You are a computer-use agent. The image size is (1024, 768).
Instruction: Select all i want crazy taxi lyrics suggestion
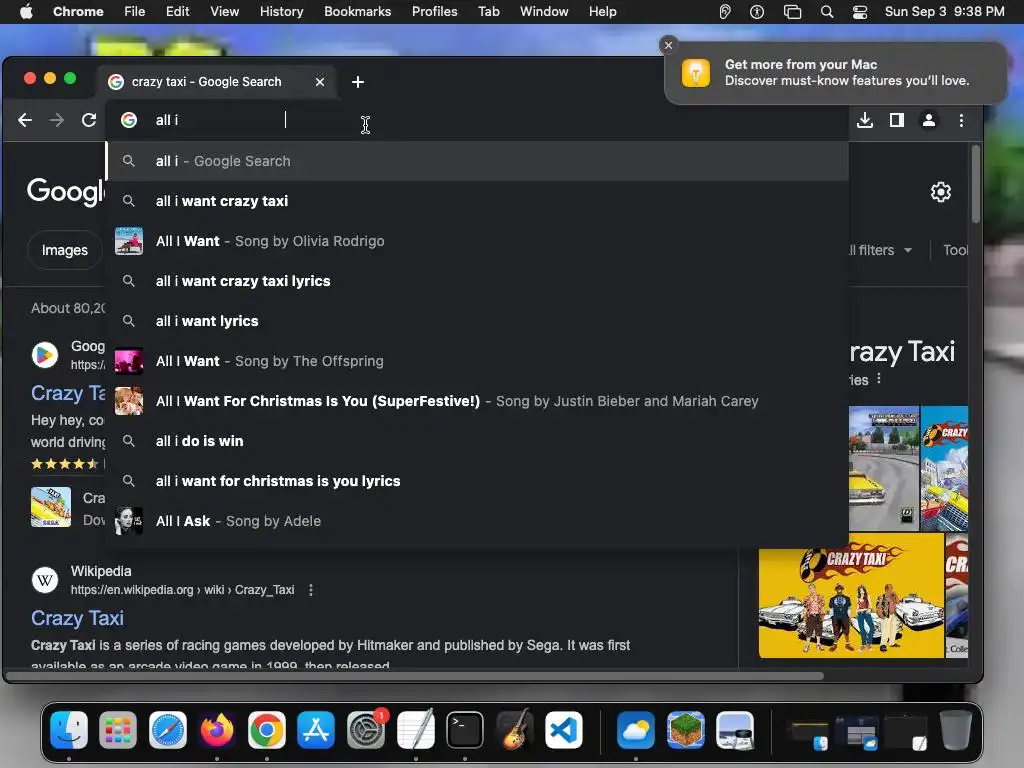tap(478, 281)
